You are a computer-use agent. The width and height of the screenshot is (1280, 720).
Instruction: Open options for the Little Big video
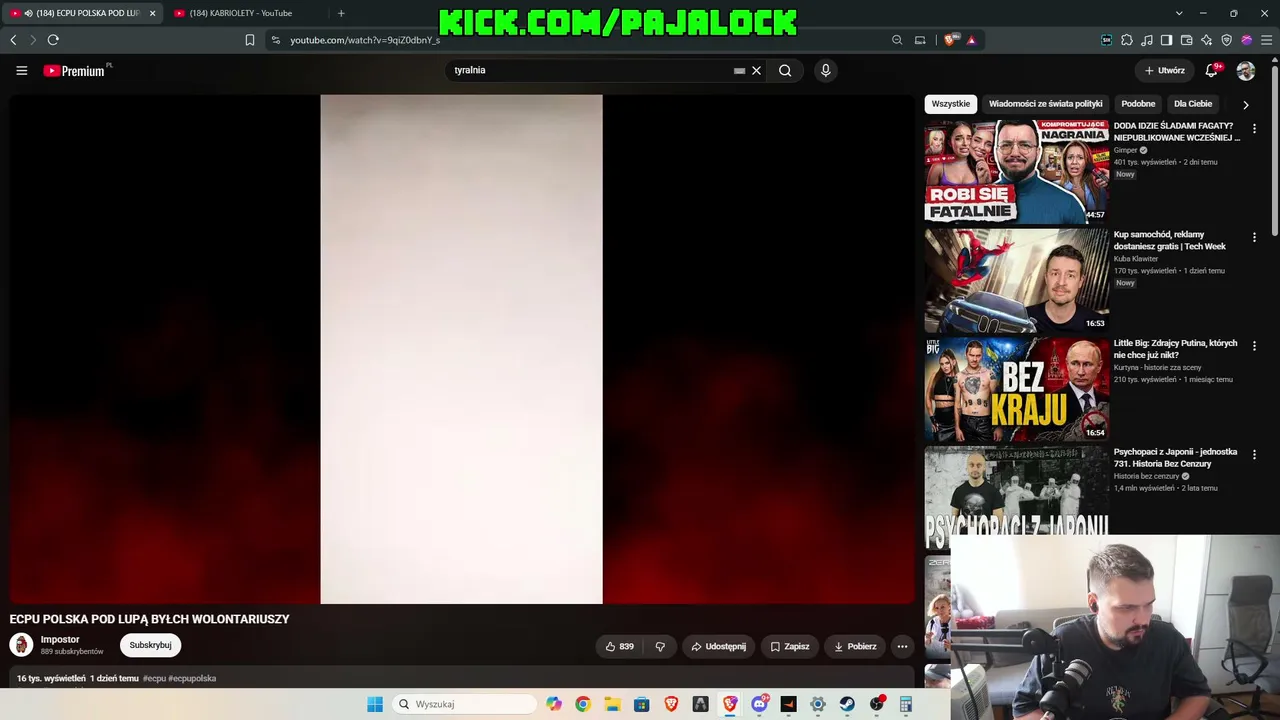pyautogui.click(x=1254, y=346)
